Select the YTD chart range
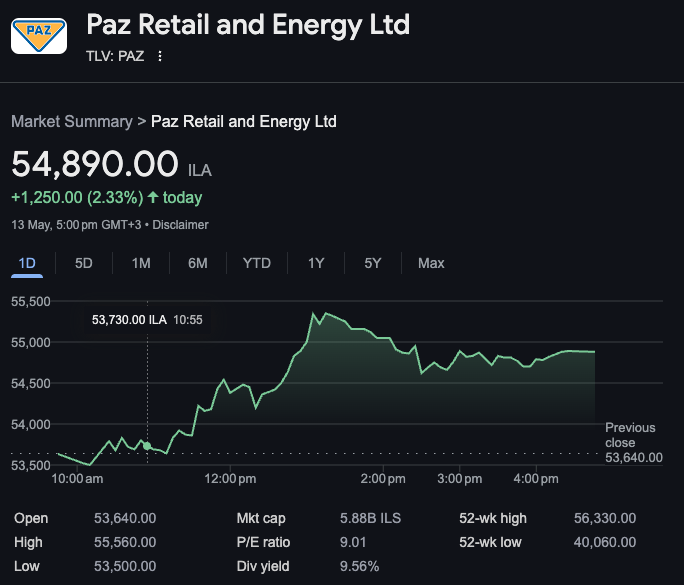The image size is (684, 585). point(257,263)
